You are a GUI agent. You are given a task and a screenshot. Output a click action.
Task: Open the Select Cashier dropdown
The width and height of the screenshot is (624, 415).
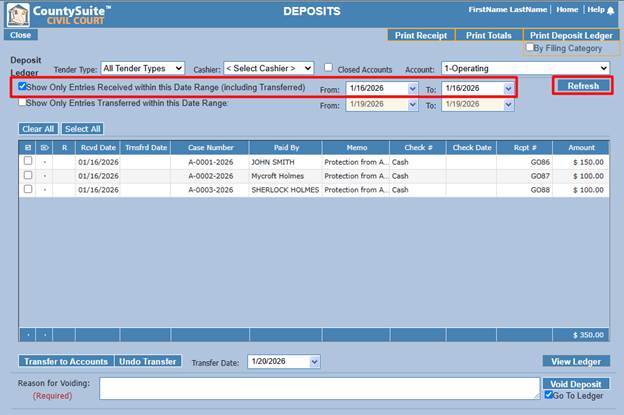[269, 68]
